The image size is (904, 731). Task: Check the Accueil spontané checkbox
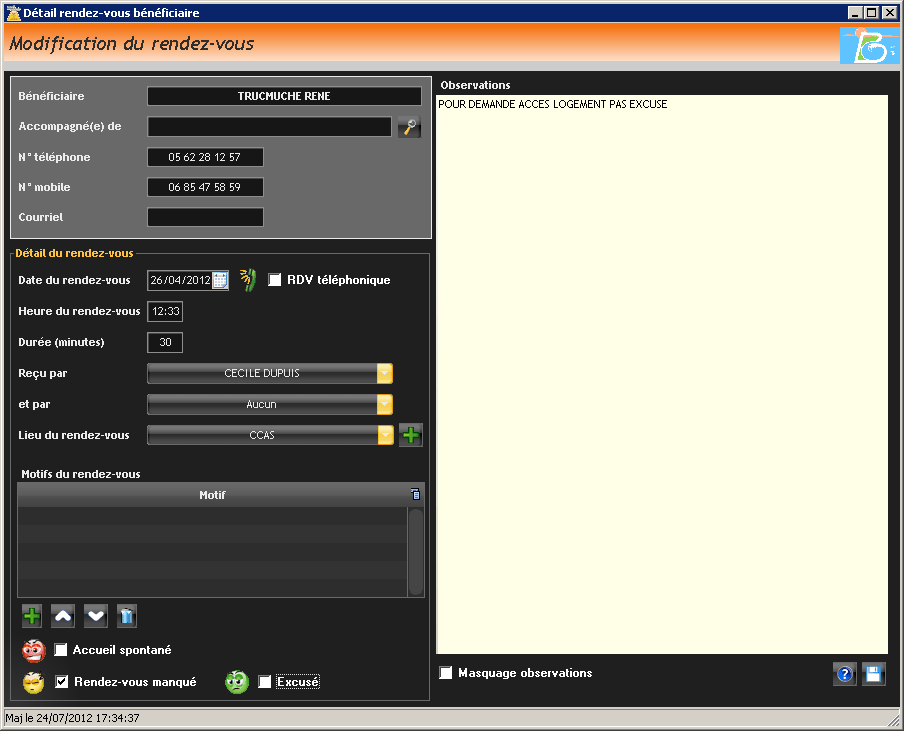point(61,651)
